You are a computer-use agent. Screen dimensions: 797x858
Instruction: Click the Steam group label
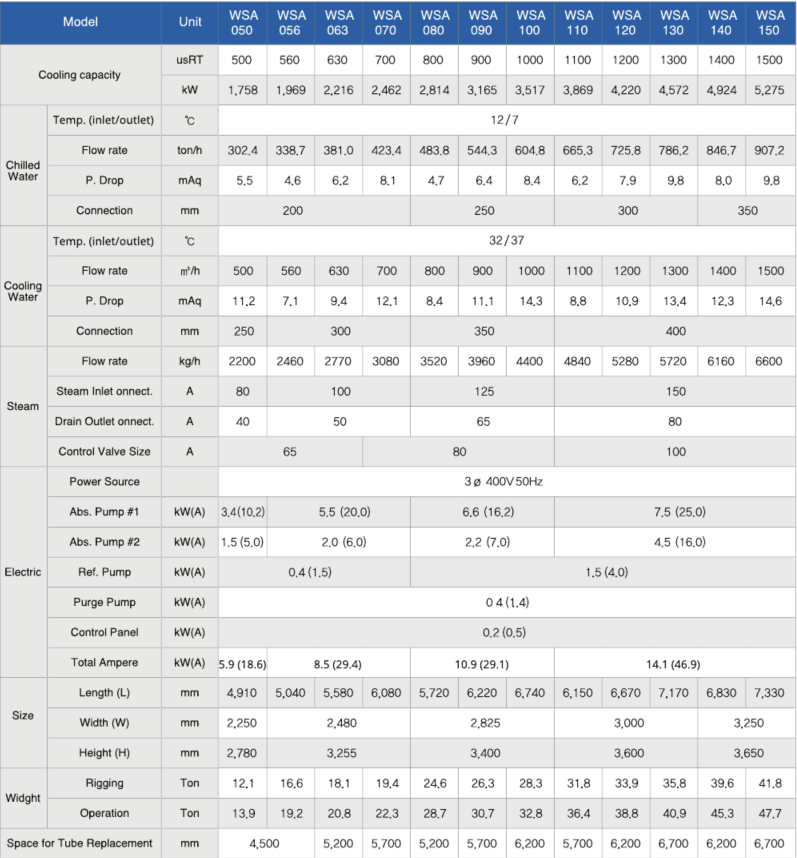click(23, 407)
